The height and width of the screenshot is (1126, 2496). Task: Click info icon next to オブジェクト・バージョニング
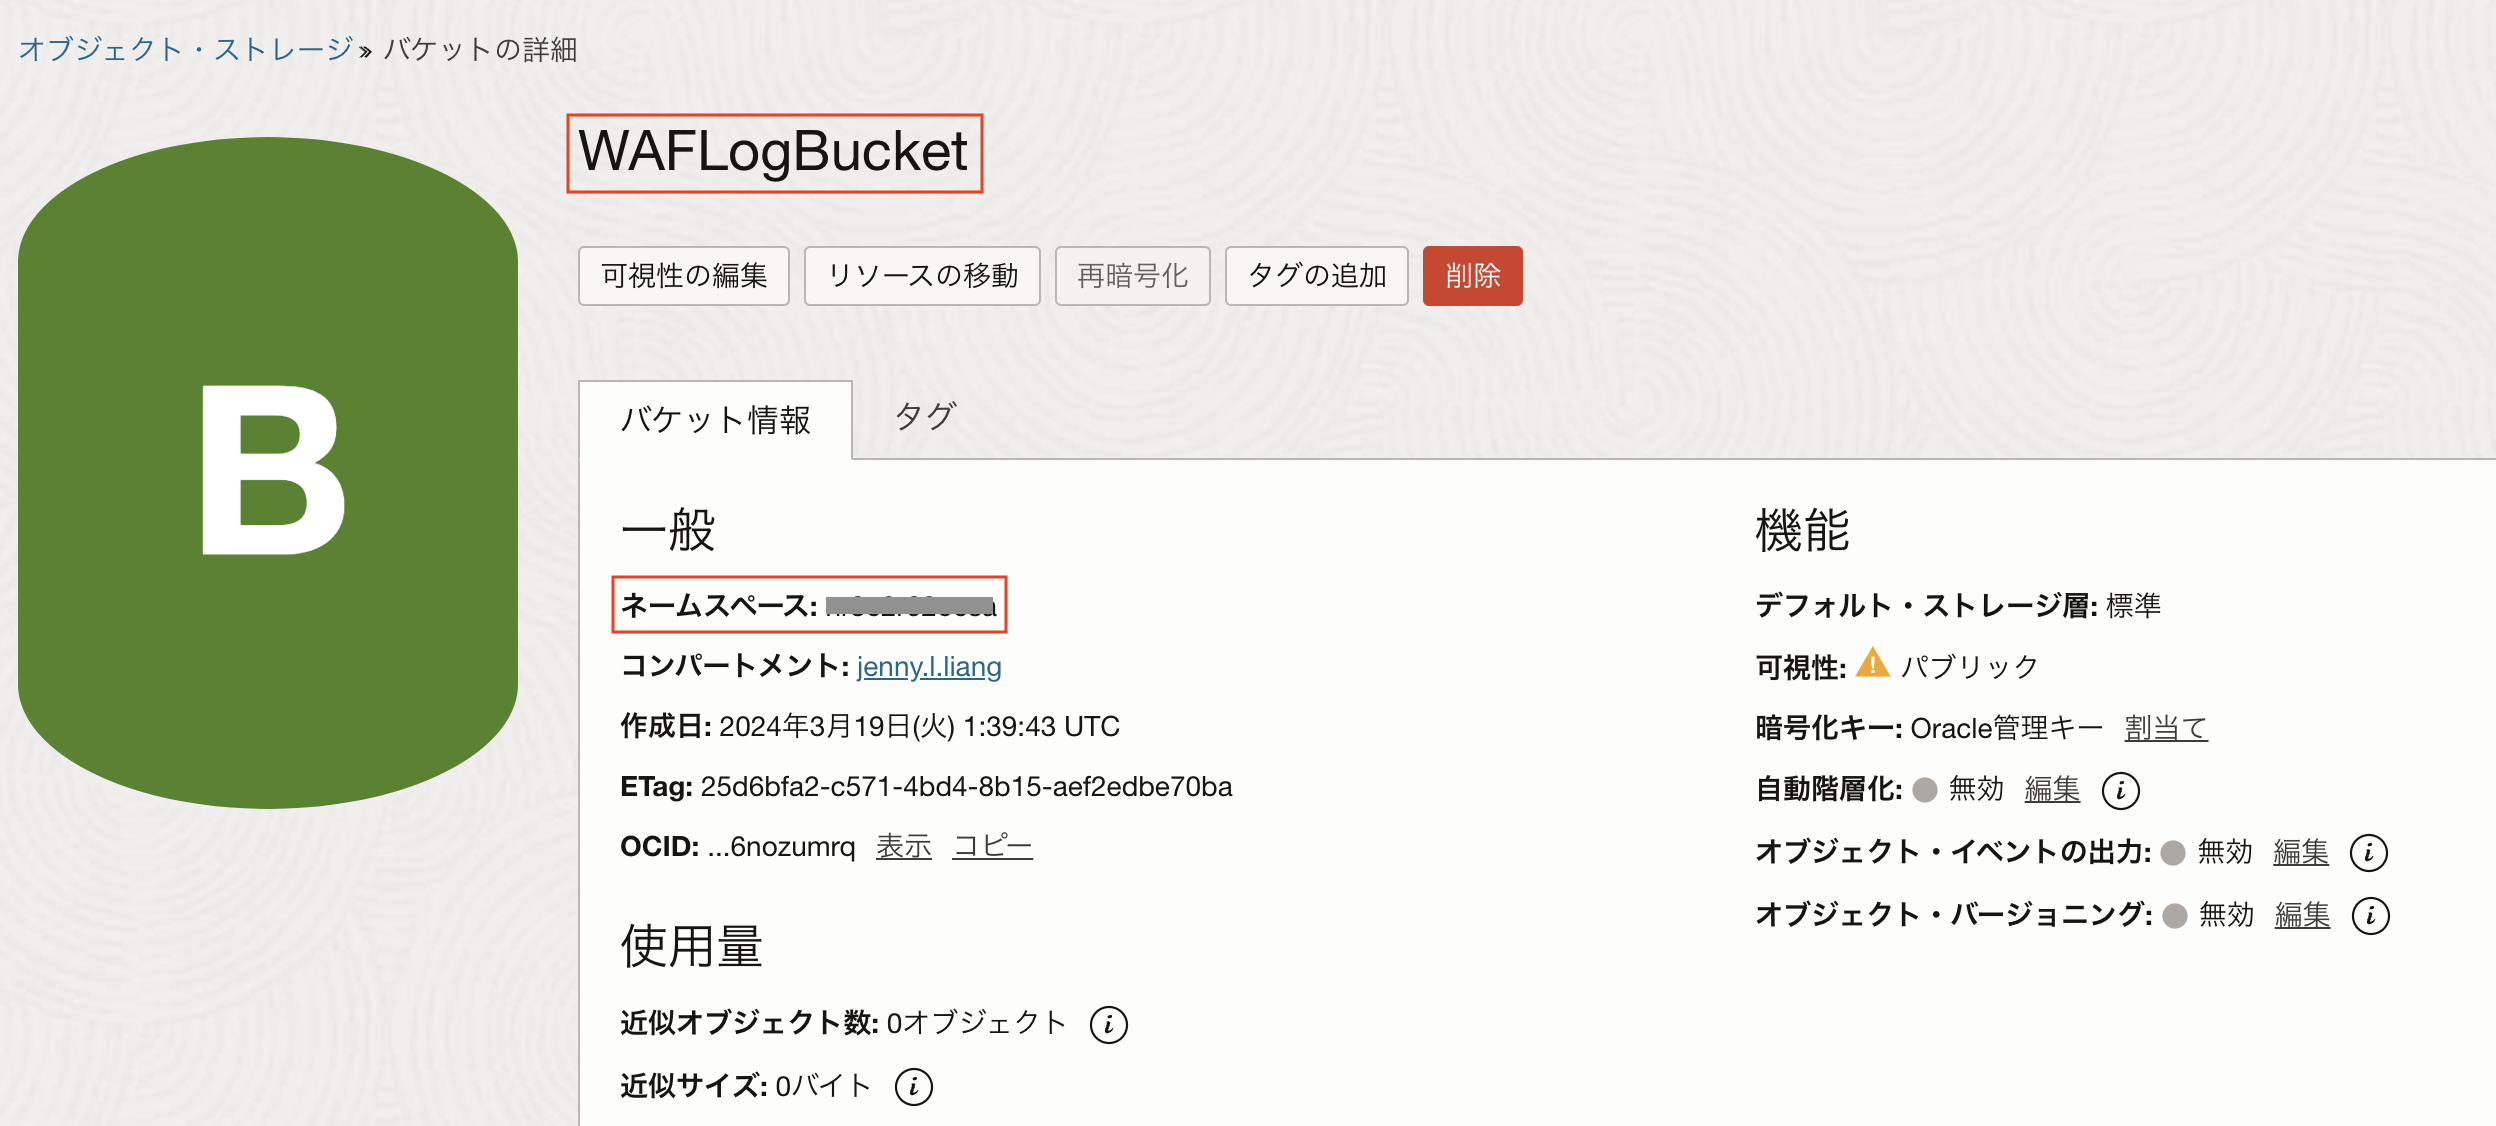(2370, 915)
